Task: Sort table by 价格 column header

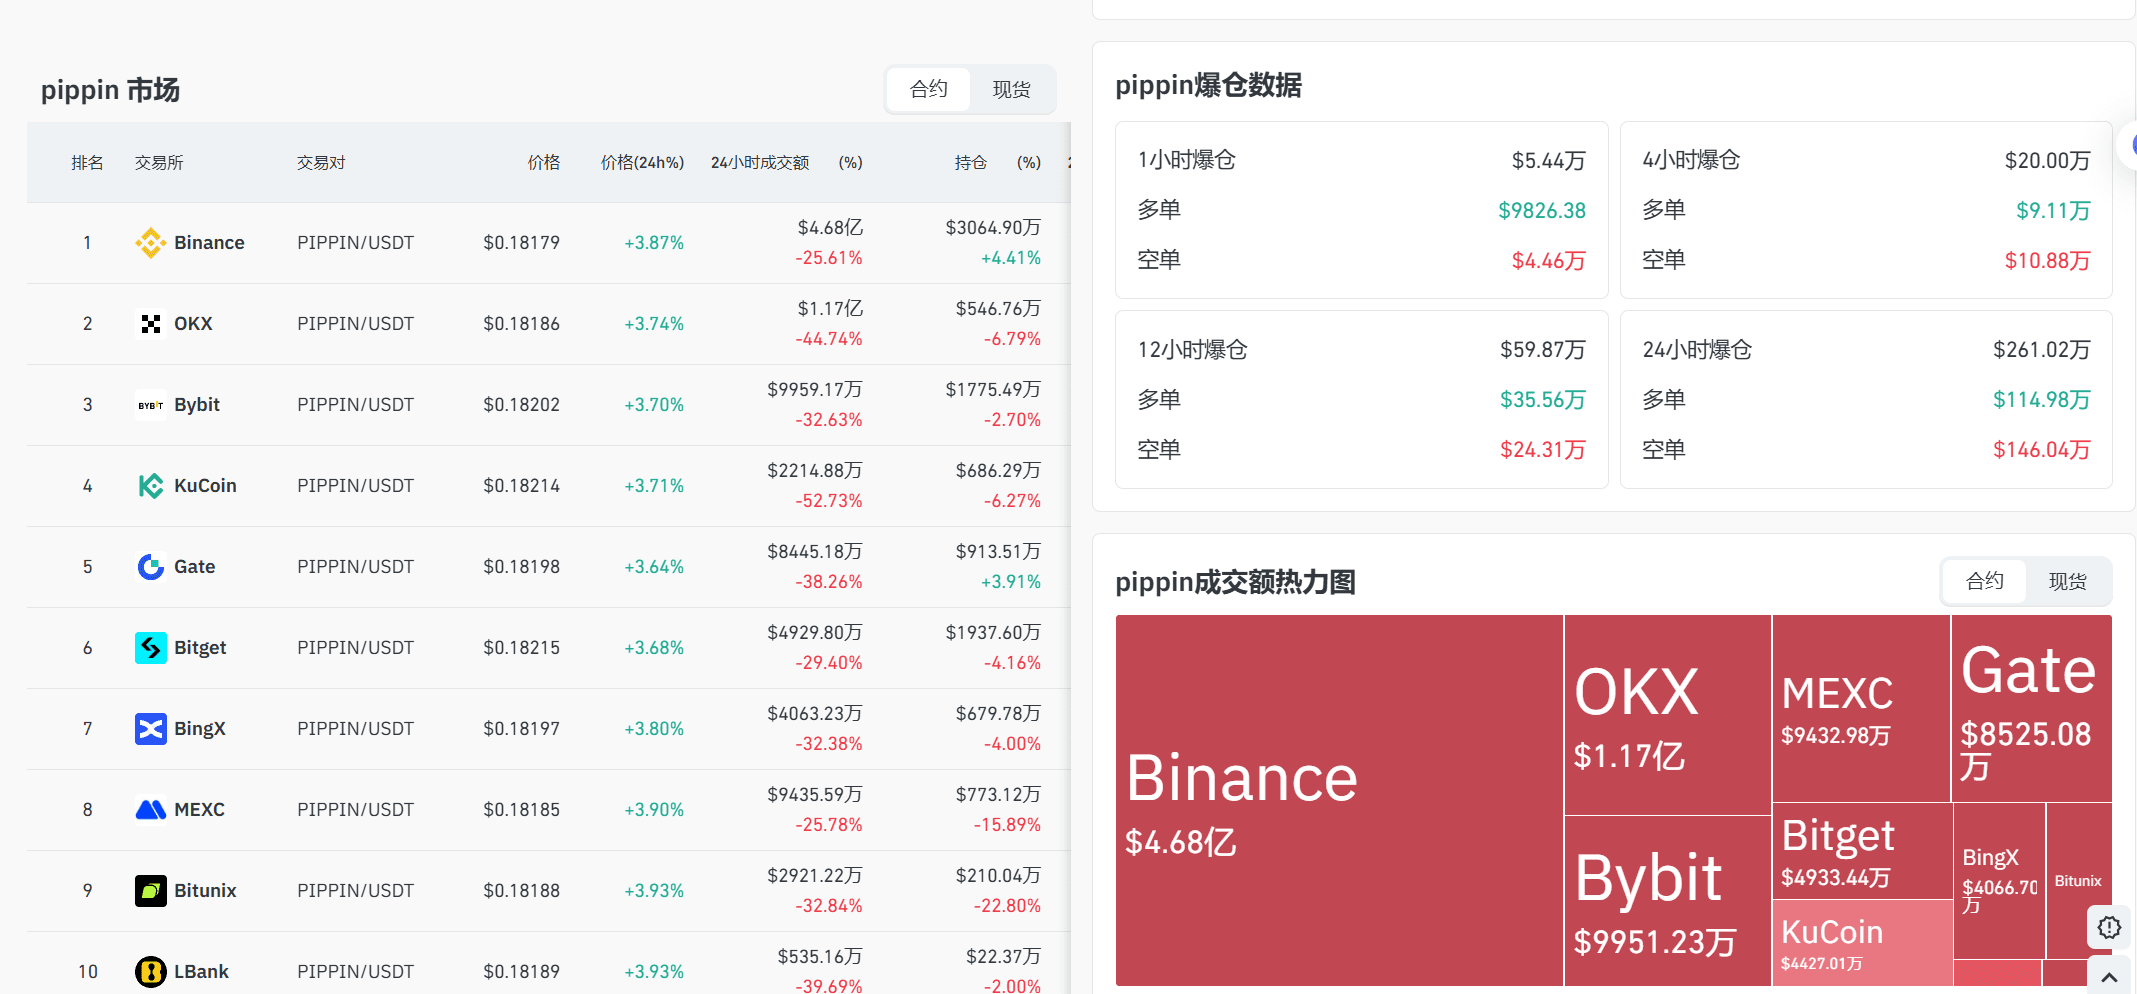Action: (544, 163)
